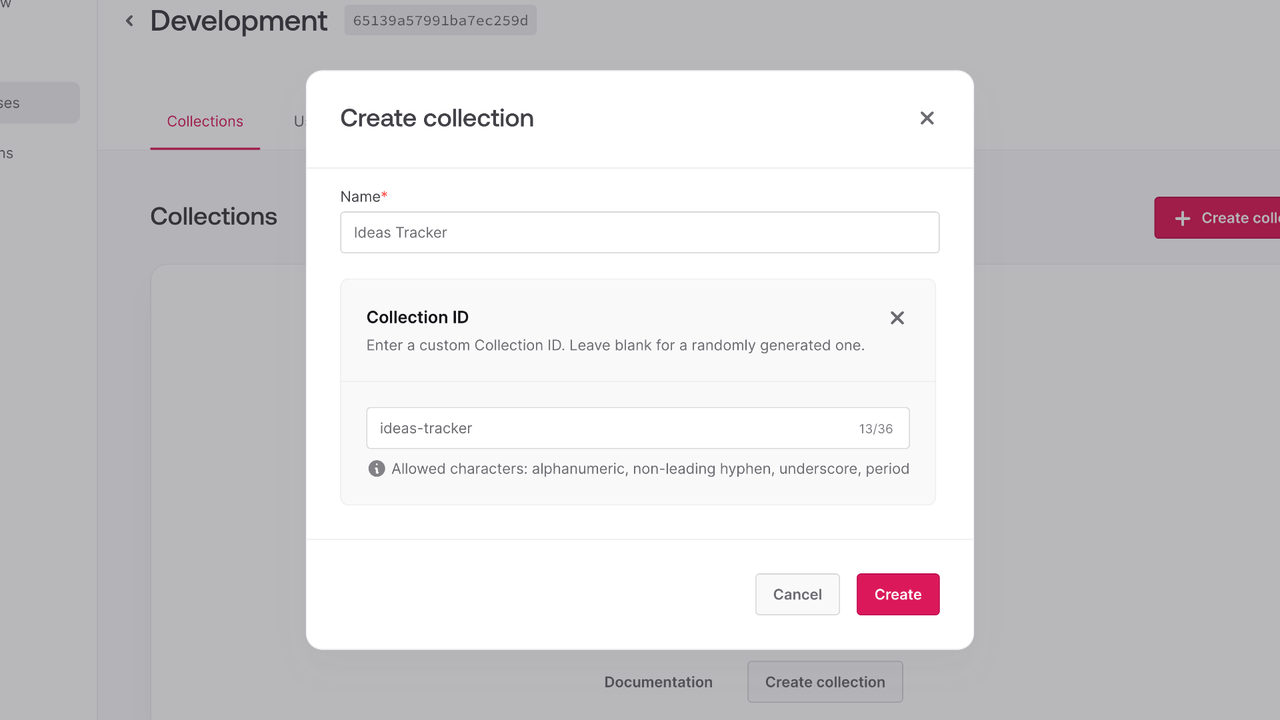This screenshot has height=720, width=1280.
Task: Click the Name label above the field
Action: (x=360, y=196)
